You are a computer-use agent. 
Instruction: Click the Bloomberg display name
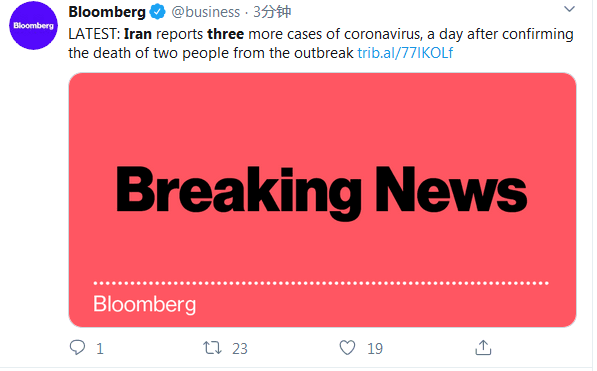[107, 12]
